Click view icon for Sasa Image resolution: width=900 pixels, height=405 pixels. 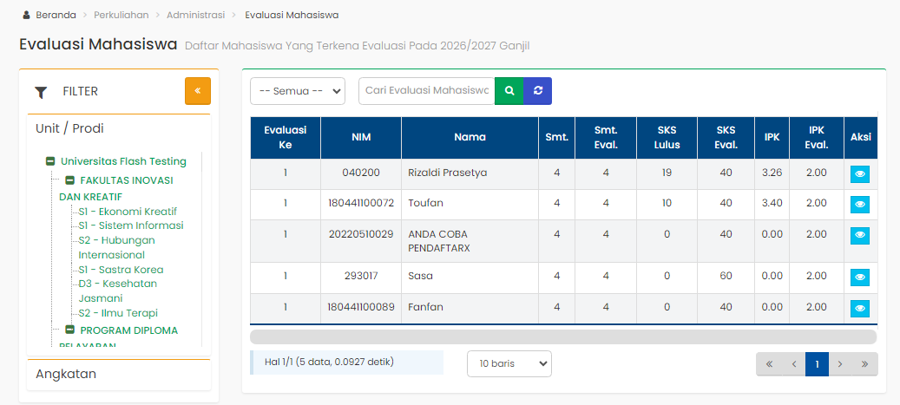coord(860,278)
